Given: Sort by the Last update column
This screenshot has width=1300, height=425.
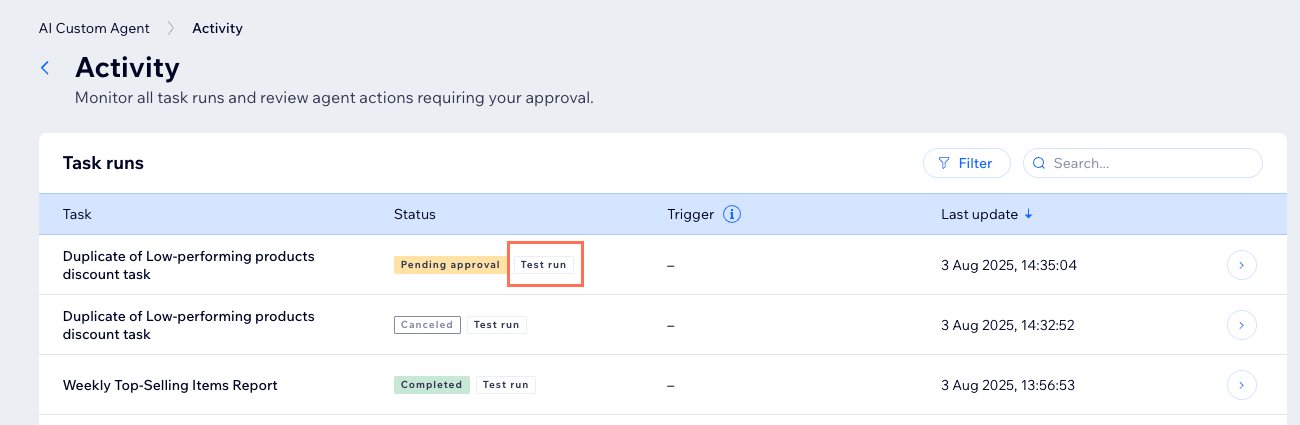Looking at the screenshot, I should (979, 214).
